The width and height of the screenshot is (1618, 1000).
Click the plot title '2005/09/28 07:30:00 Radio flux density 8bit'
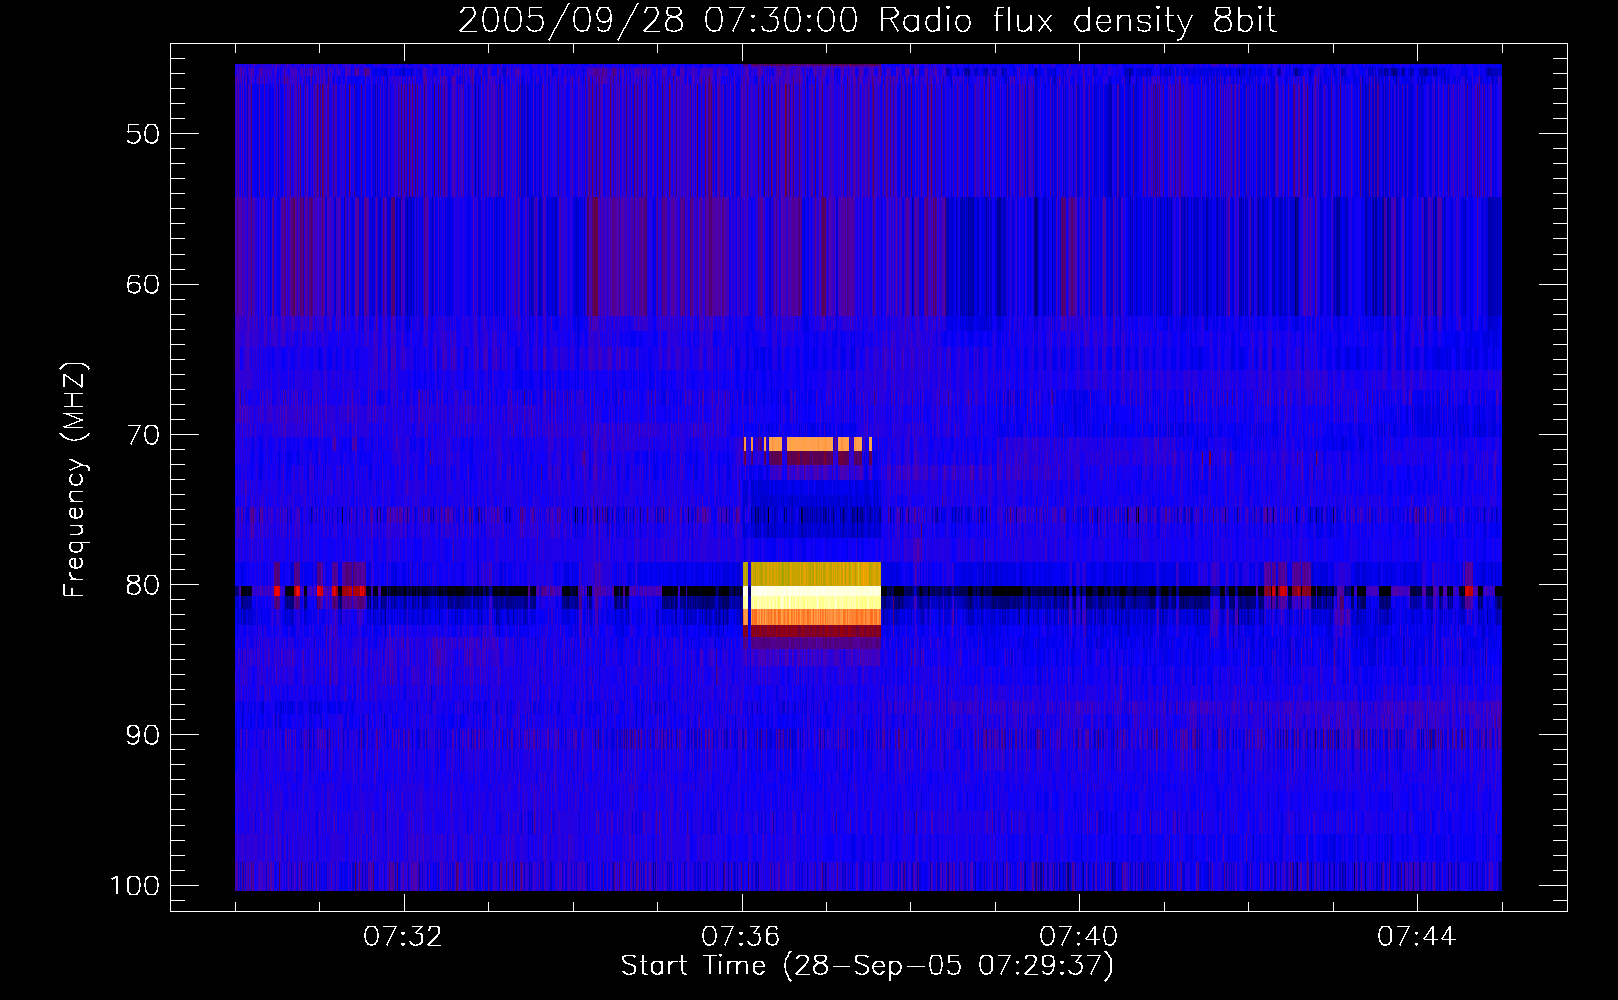(867, 21)
